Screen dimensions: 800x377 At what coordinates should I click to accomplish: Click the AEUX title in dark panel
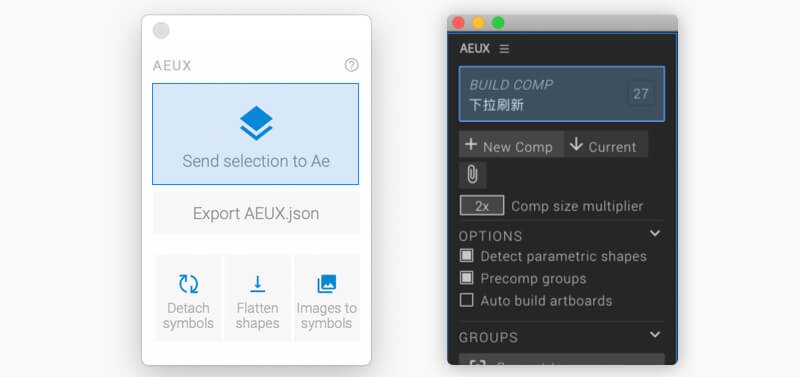[474, 49]
